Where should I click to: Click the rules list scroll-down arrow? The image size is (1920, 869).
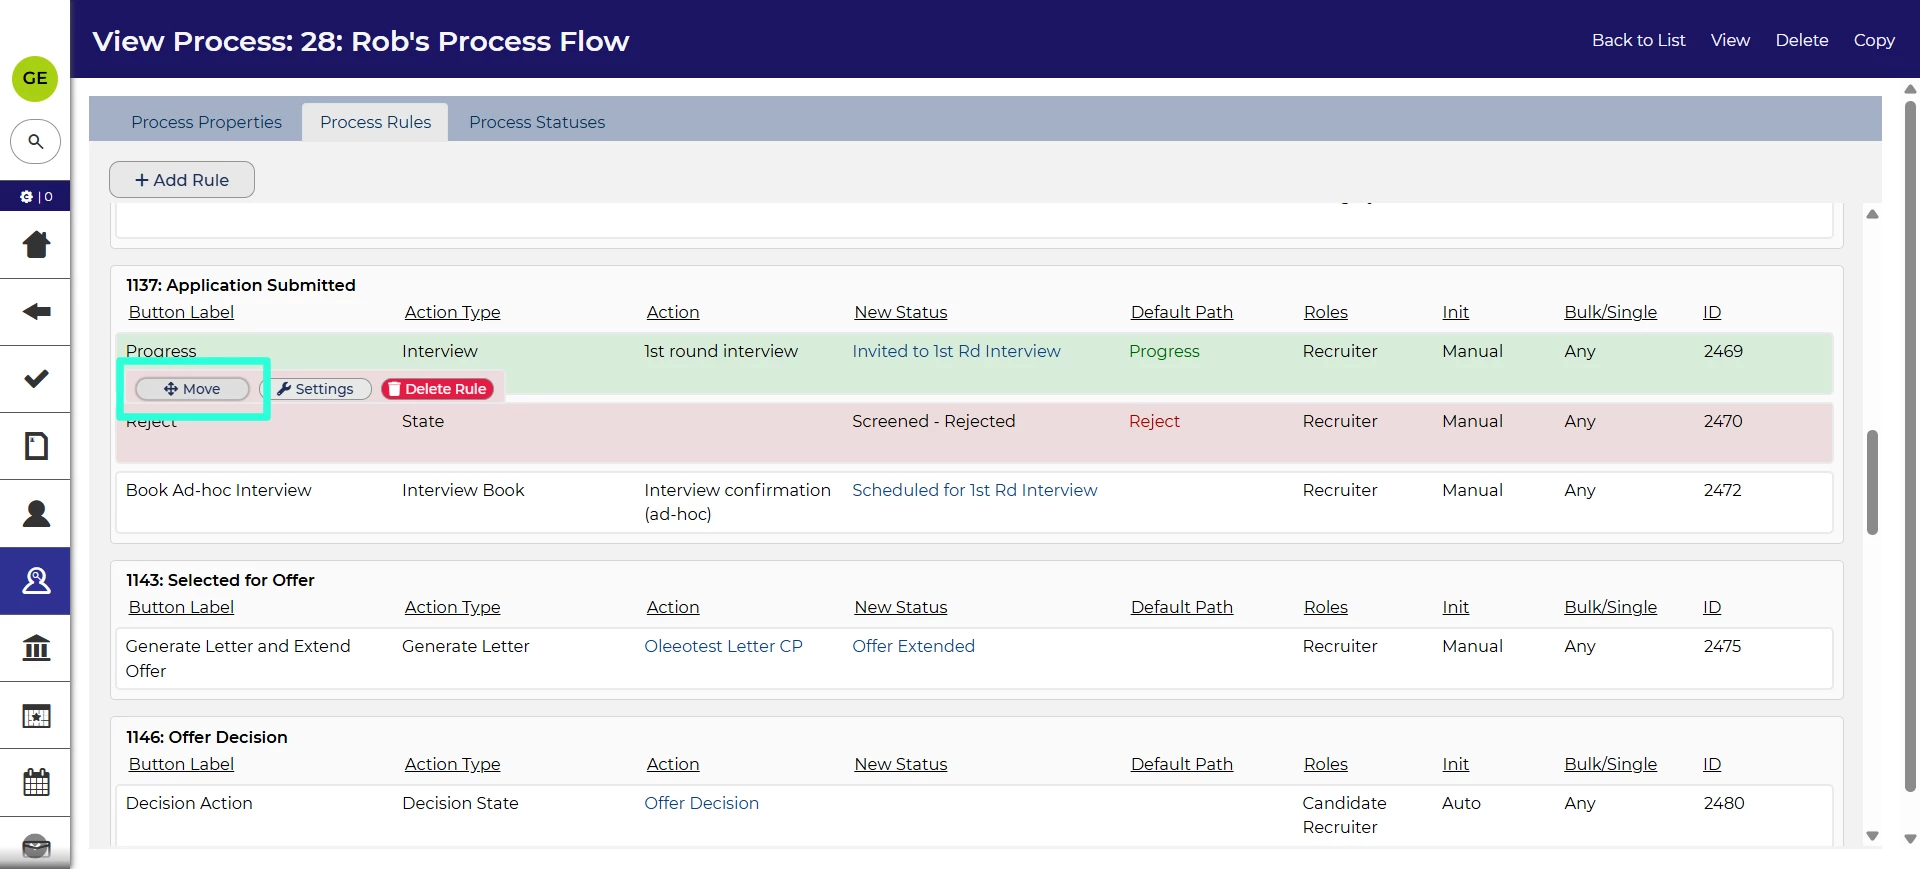(1872, 836)
